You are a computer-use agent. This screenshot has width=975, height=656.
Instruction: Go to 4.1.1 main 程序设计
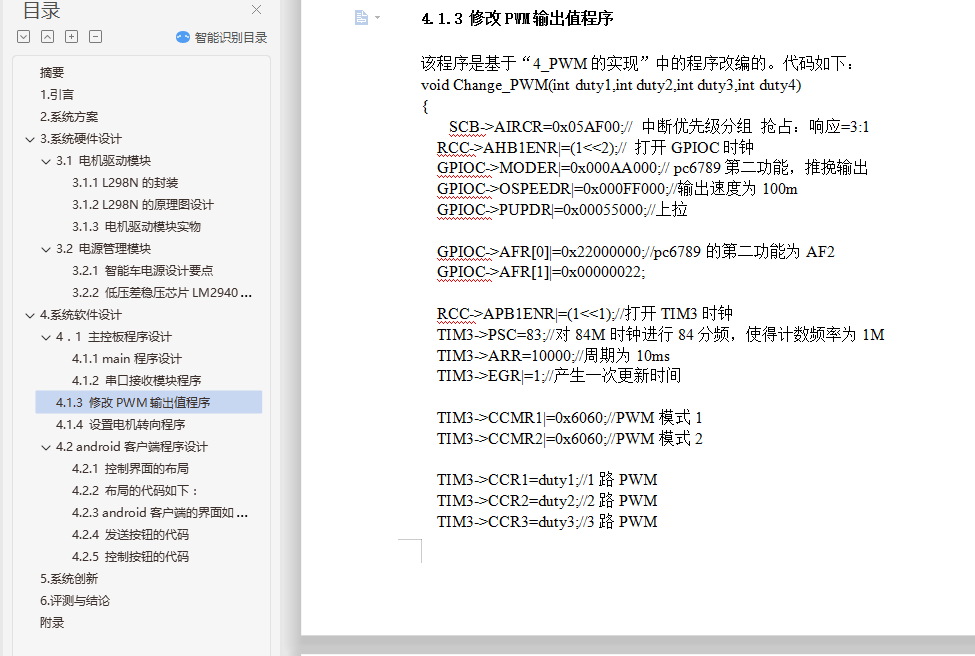(x=127, y=359)
